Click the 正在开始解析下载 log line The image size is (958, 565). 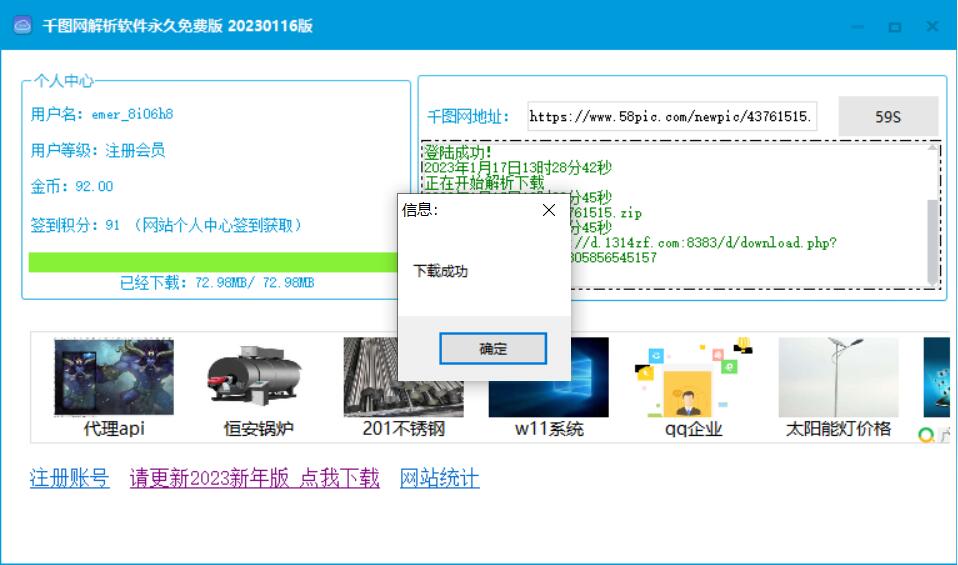tap(484, 183)
